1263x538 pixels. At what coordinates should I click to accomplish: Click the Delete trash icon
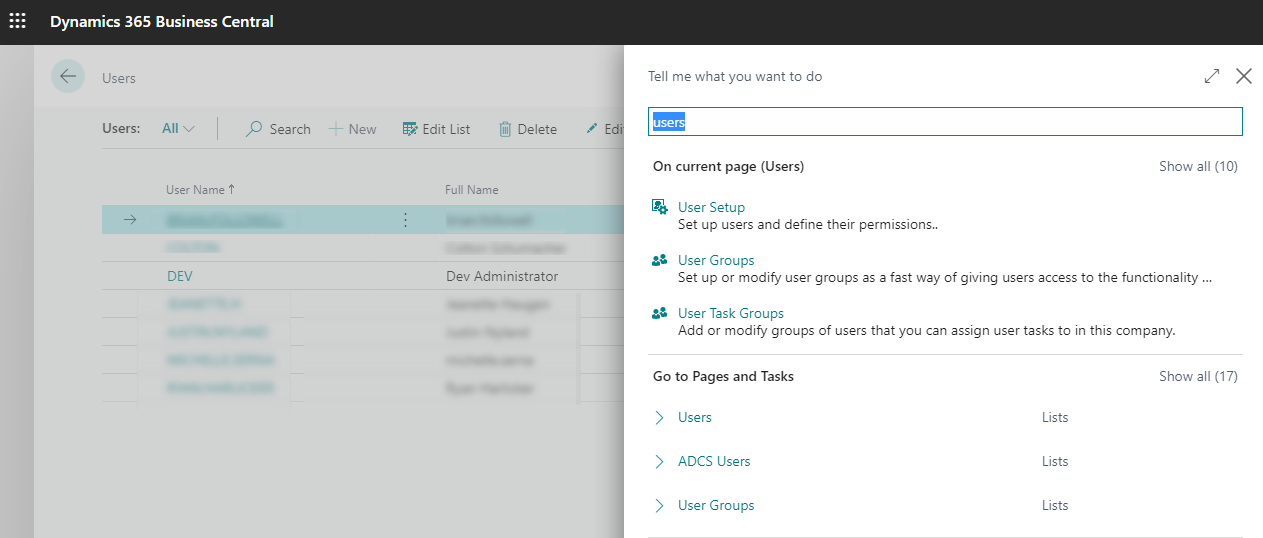(505, 129)
